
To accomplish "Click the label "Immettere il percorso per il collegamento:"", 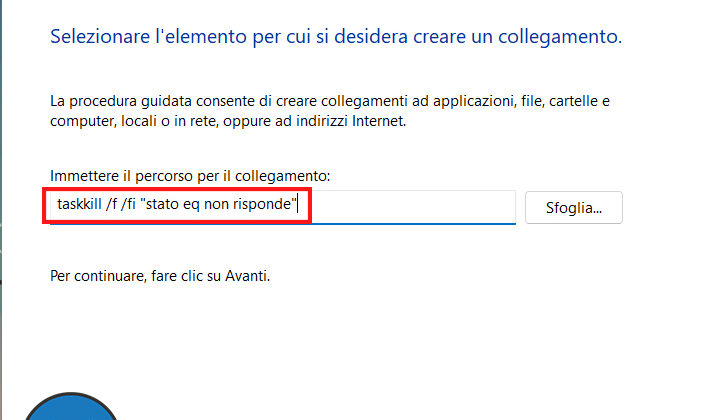I will [190, 176].
